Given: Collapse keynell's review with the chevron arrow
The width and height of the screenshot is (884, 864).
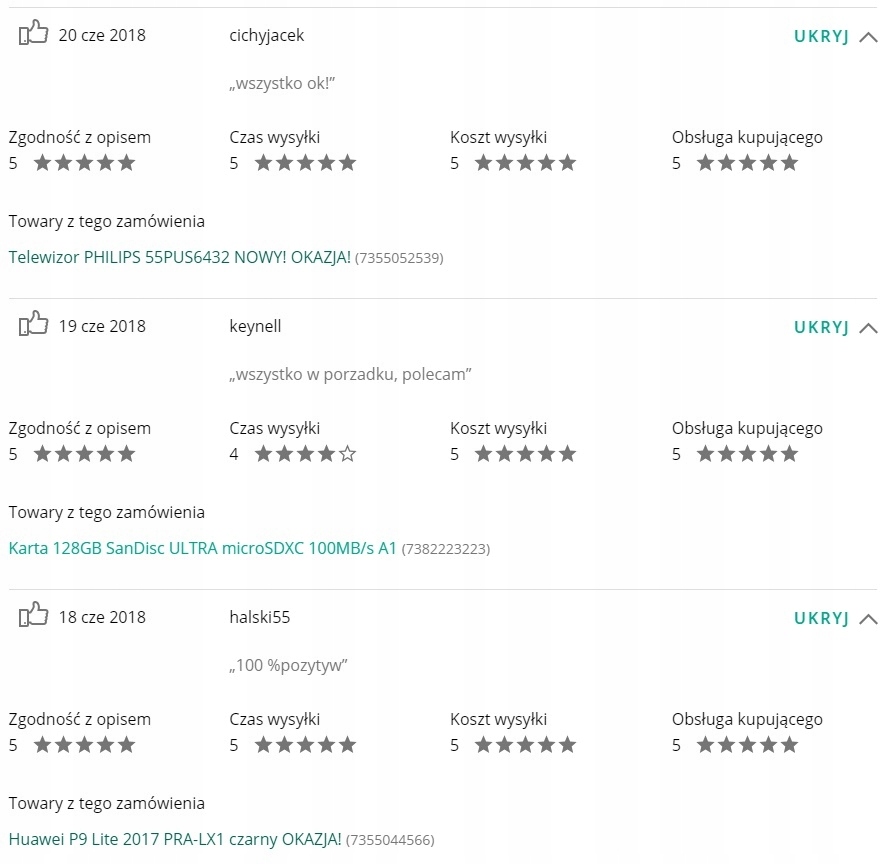Looking at the screenshot, I should pos(868,328).
